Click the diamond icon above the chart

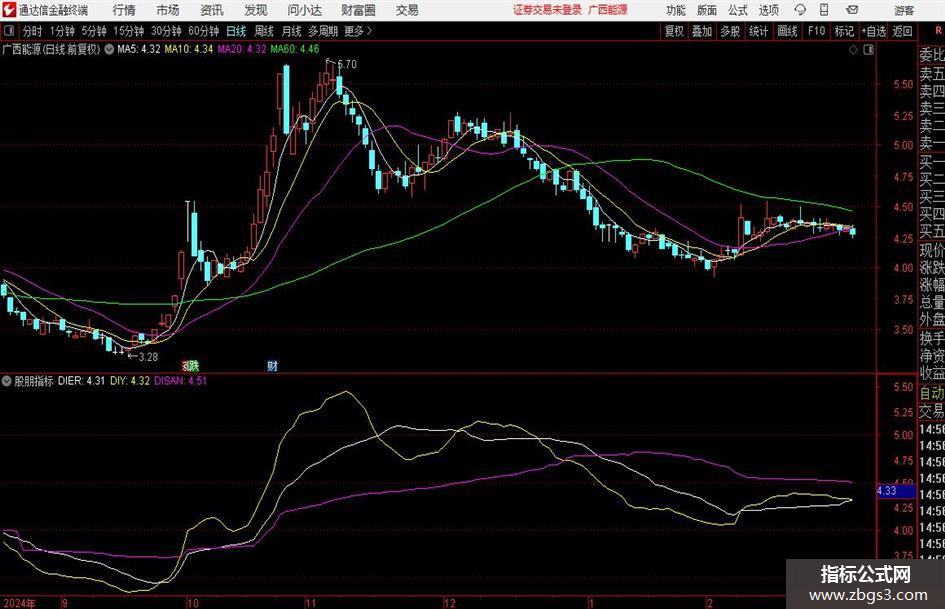[853, 50]
